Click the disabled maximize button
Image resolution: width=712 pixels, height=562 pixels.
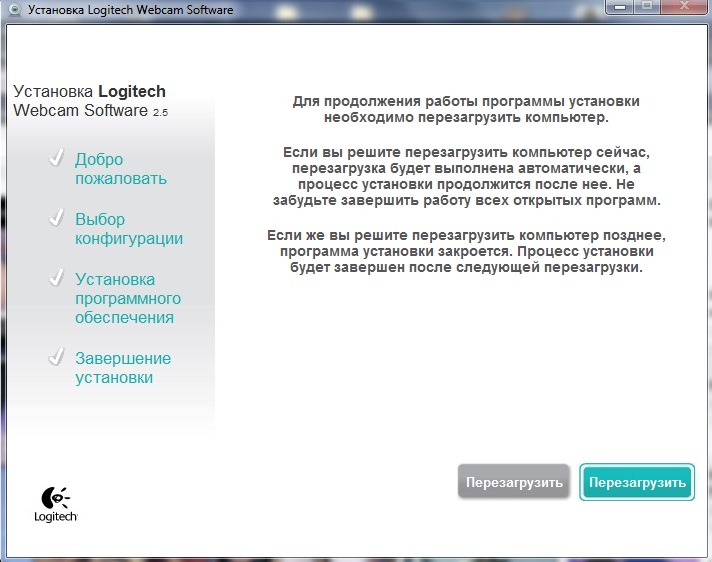[648, 6]
